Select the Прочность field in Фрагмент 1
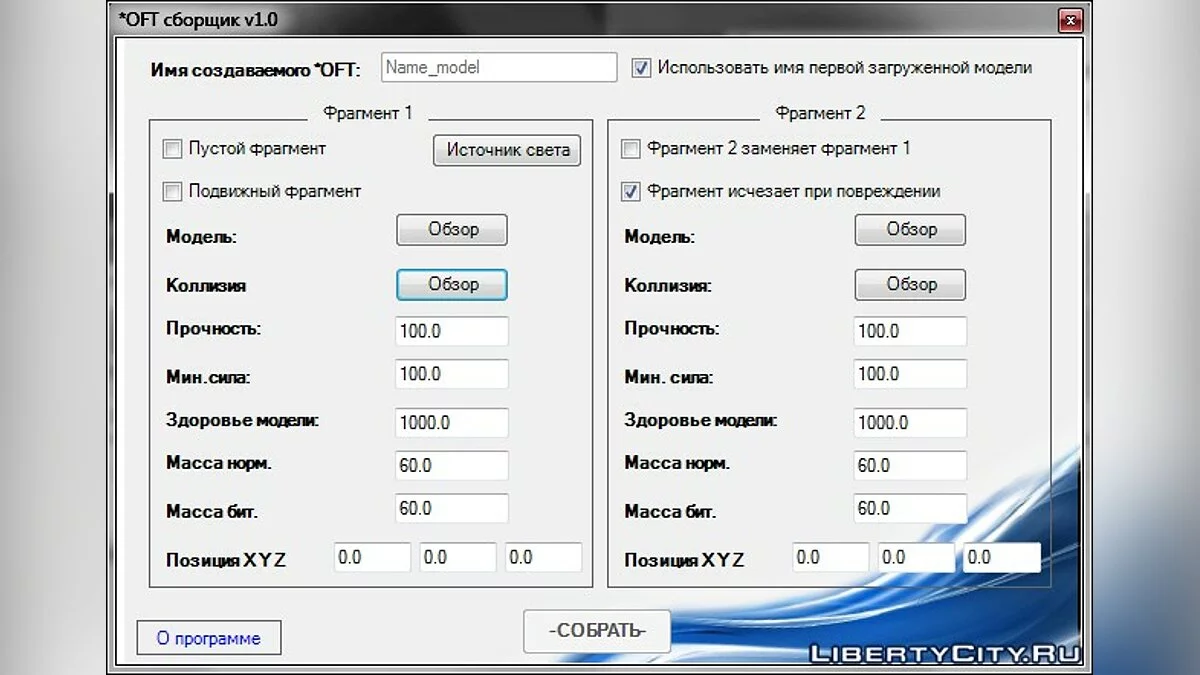1200x675 pixels. [x=451, y=330]
